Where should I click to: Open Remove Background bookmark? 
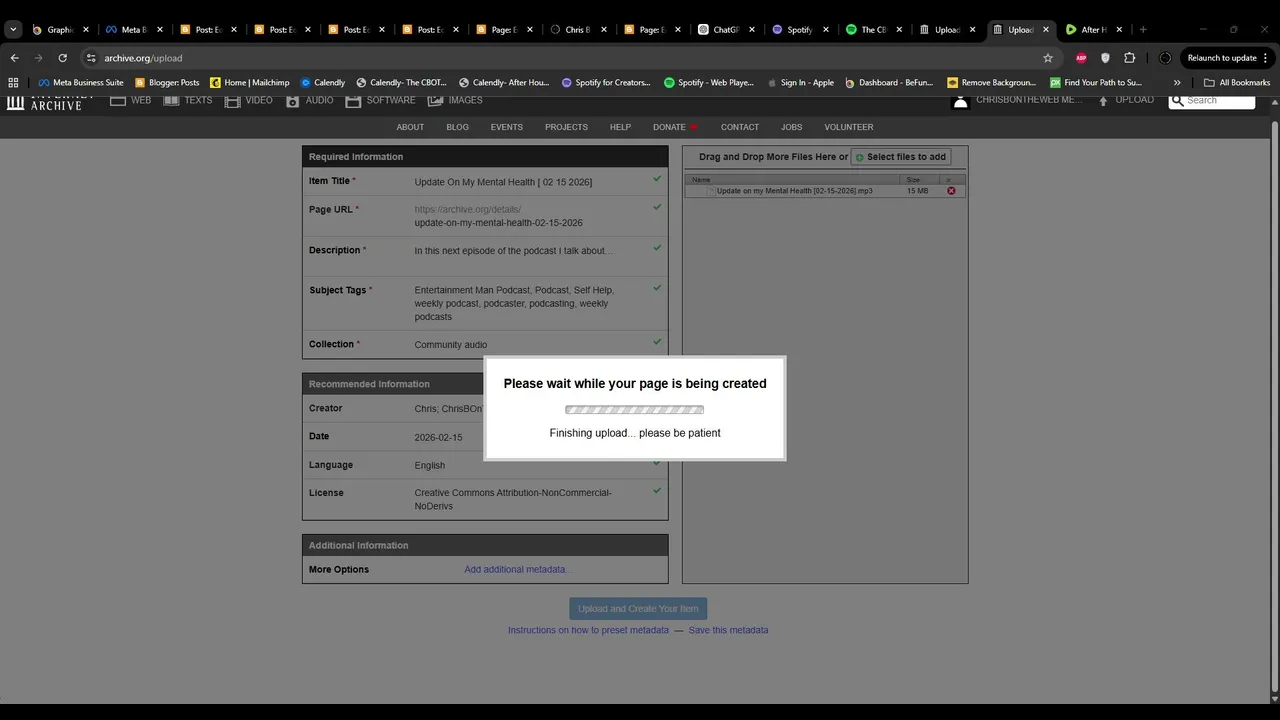(991, 82)
